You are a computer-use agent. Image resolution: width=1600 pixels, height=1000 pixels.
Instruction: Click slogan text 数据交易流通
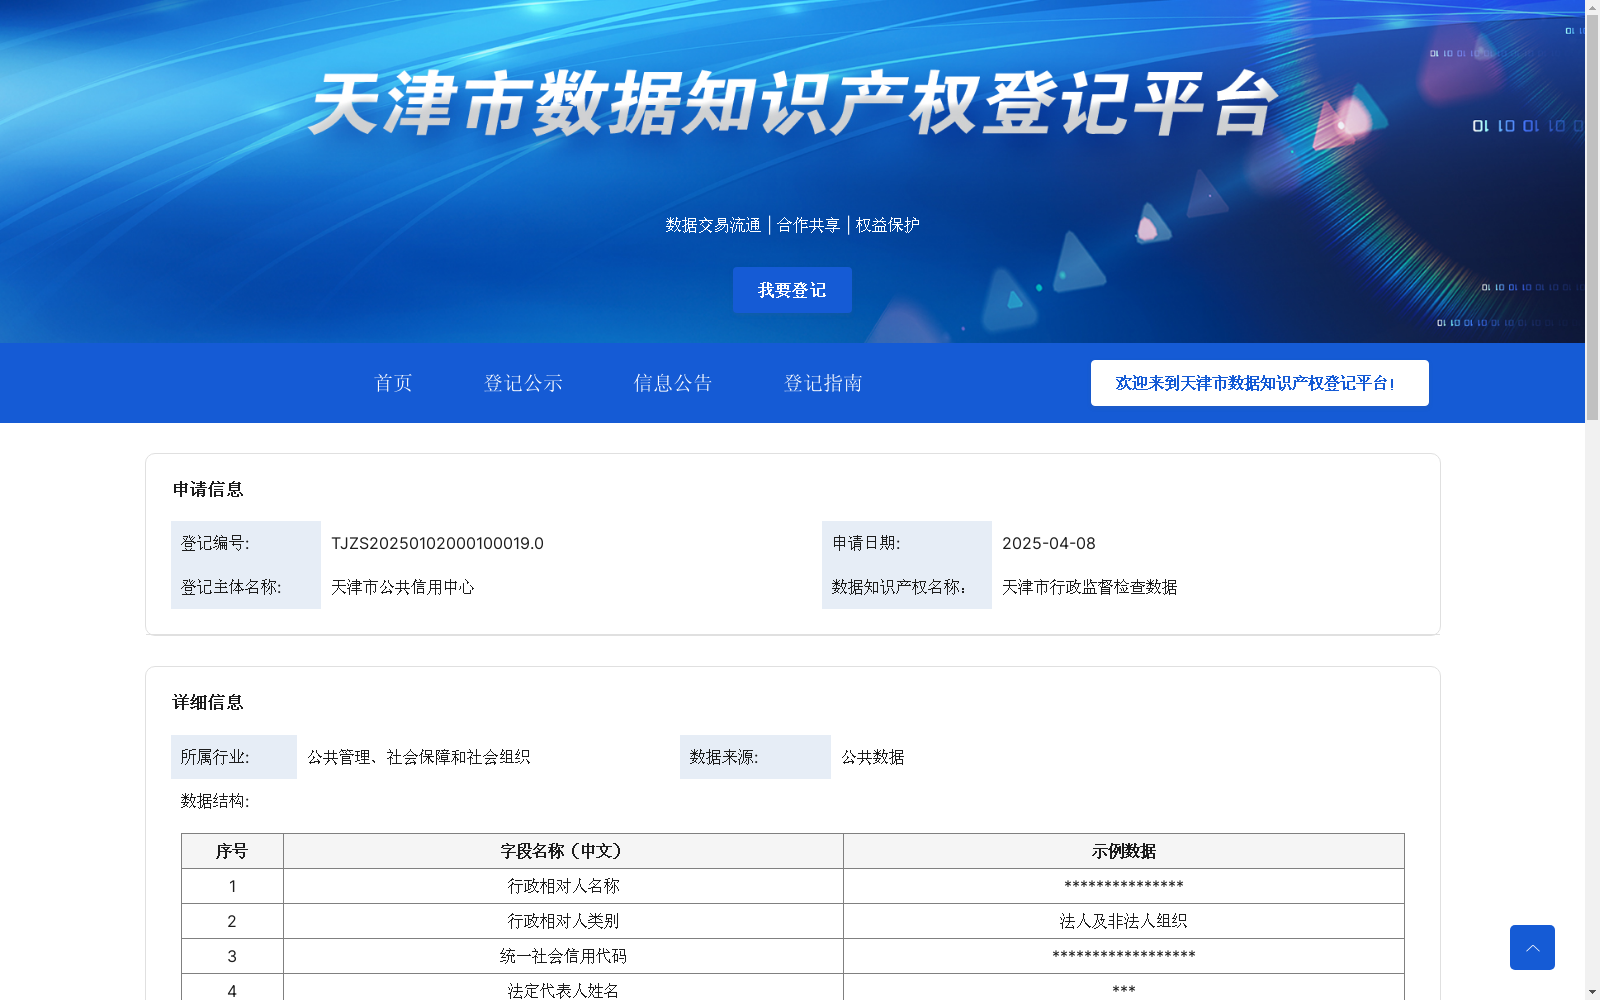713,225
